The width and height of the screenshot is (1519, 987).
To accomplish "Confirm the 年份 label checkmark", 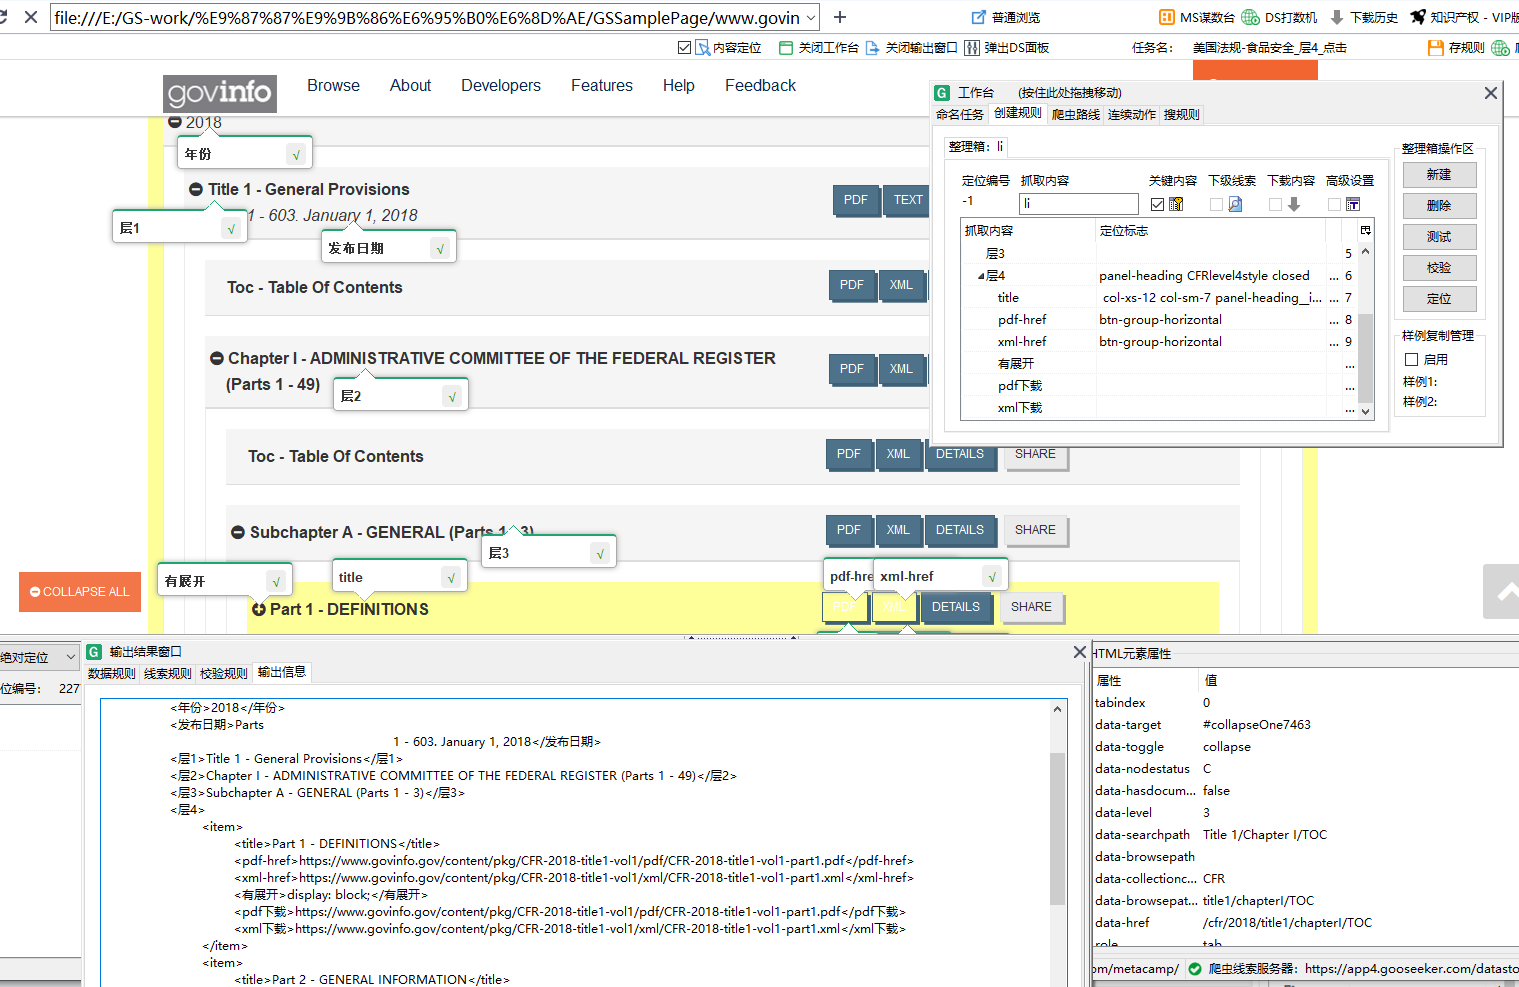I will pyautogui.click(x=295, y=154).
